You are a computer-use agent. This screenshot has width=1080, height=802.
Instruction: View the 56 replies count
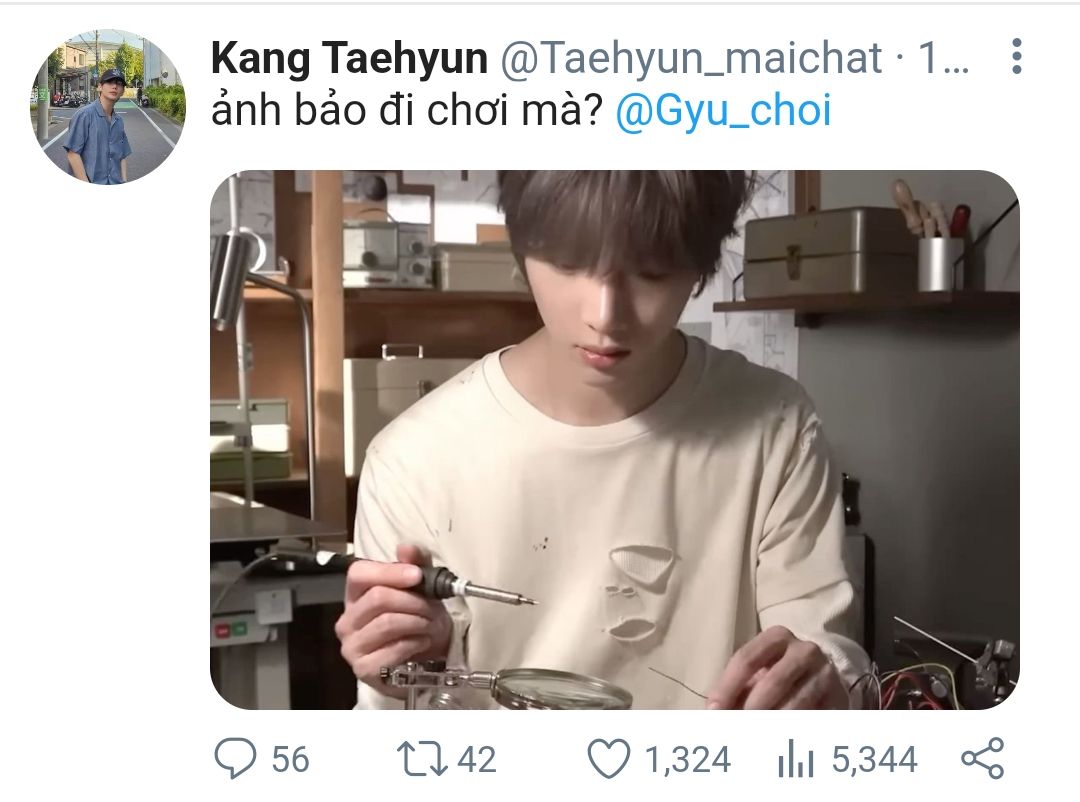[290, 759]
